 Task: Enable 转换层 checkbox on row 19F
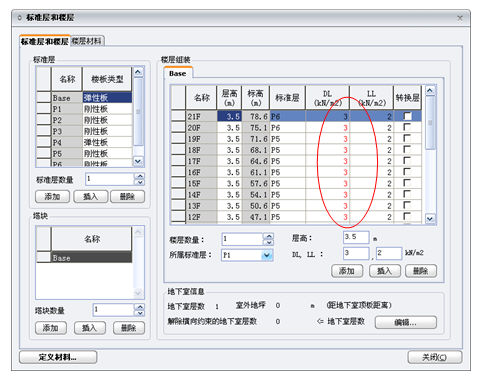tap(407, 139)
